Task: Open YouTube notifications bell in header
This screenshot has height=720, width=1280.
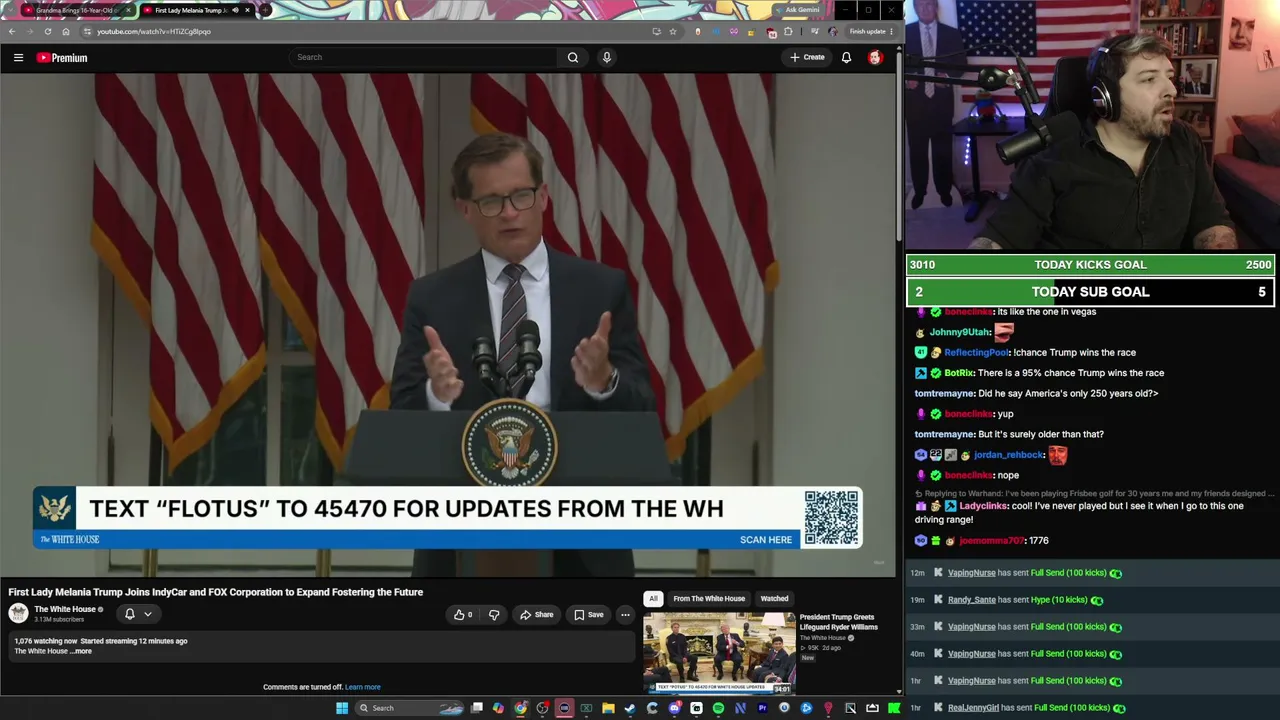Action: 846,57
